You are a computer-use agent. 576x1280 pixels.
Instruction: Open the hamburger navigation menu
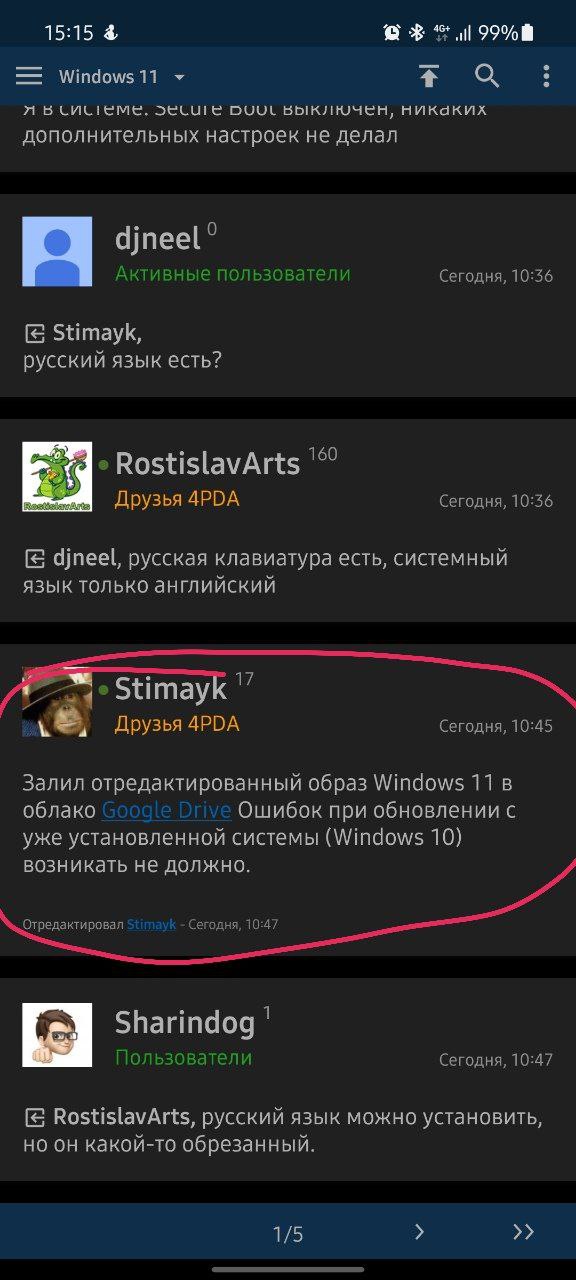click(29, 76)
